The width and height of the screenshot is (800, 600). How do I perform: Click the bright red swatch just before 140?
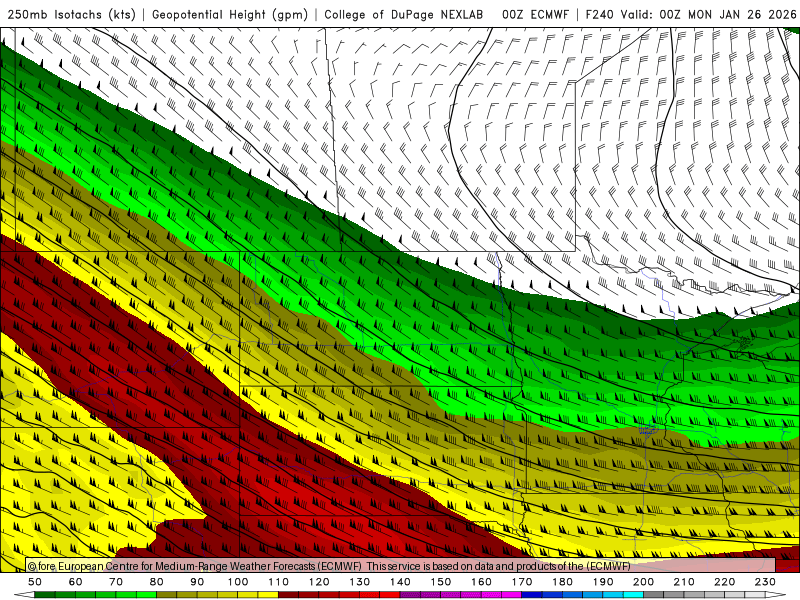pos(389,595)
